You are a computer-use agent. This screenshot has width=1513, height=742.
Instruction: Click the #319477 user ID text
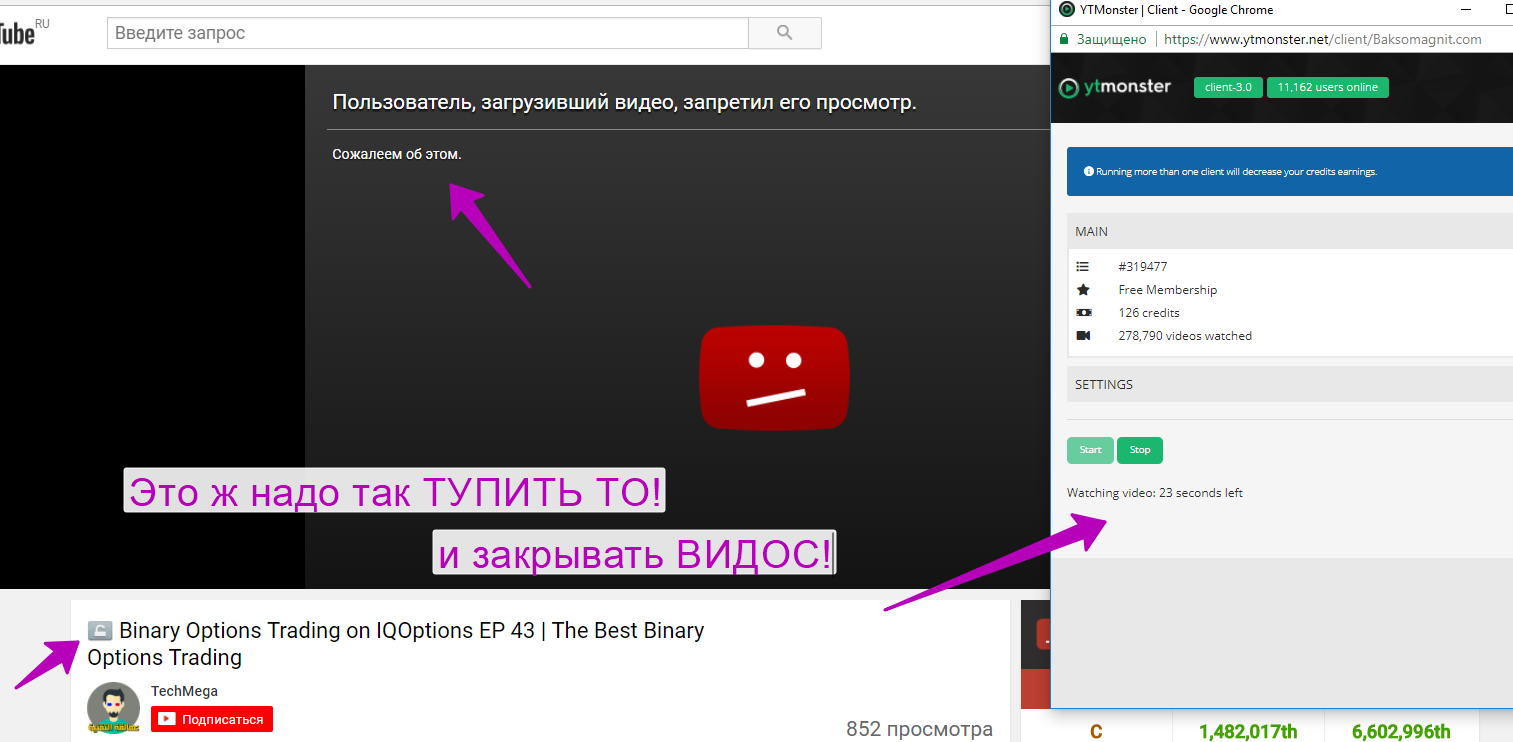(1142, 267)
